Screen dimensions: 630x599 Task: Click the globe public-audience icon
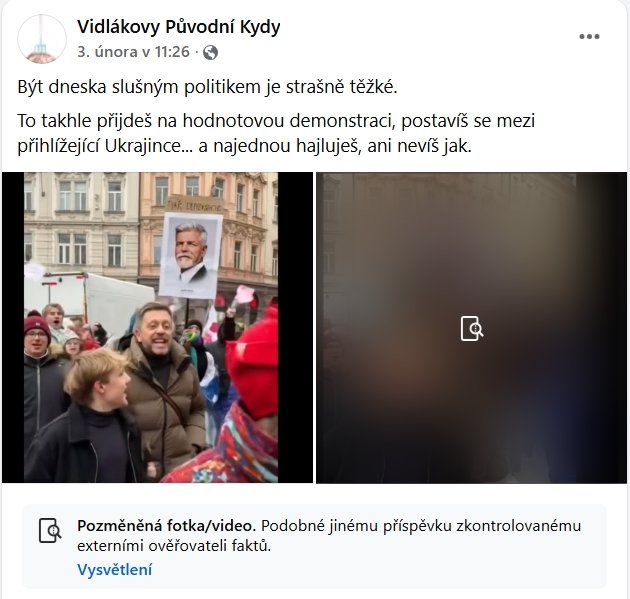[211, 52]
